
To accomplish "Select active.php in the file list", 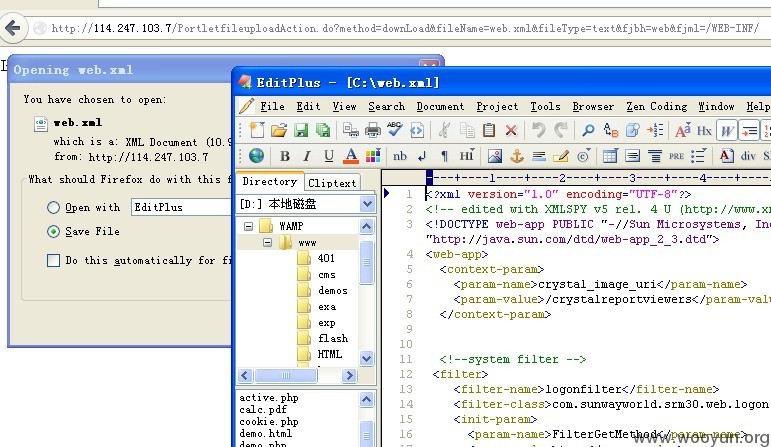I will 268,397.
